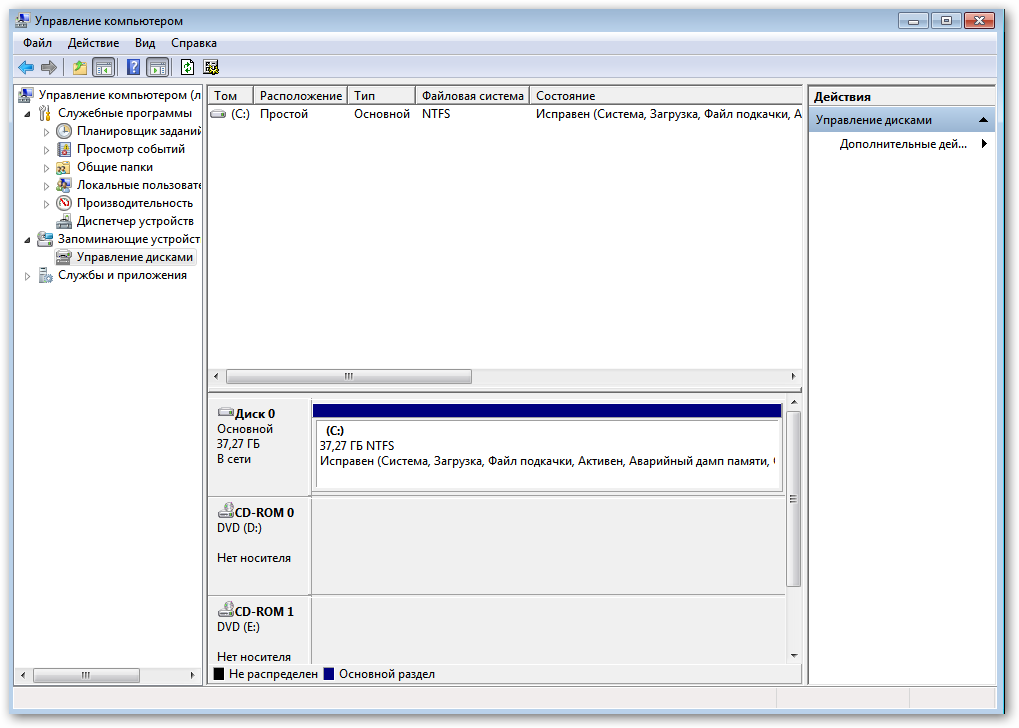This screenshot has width=1019, height=728.
Task: Click the Основной cell in the (C:) row
Action: [x=381, y=114]
